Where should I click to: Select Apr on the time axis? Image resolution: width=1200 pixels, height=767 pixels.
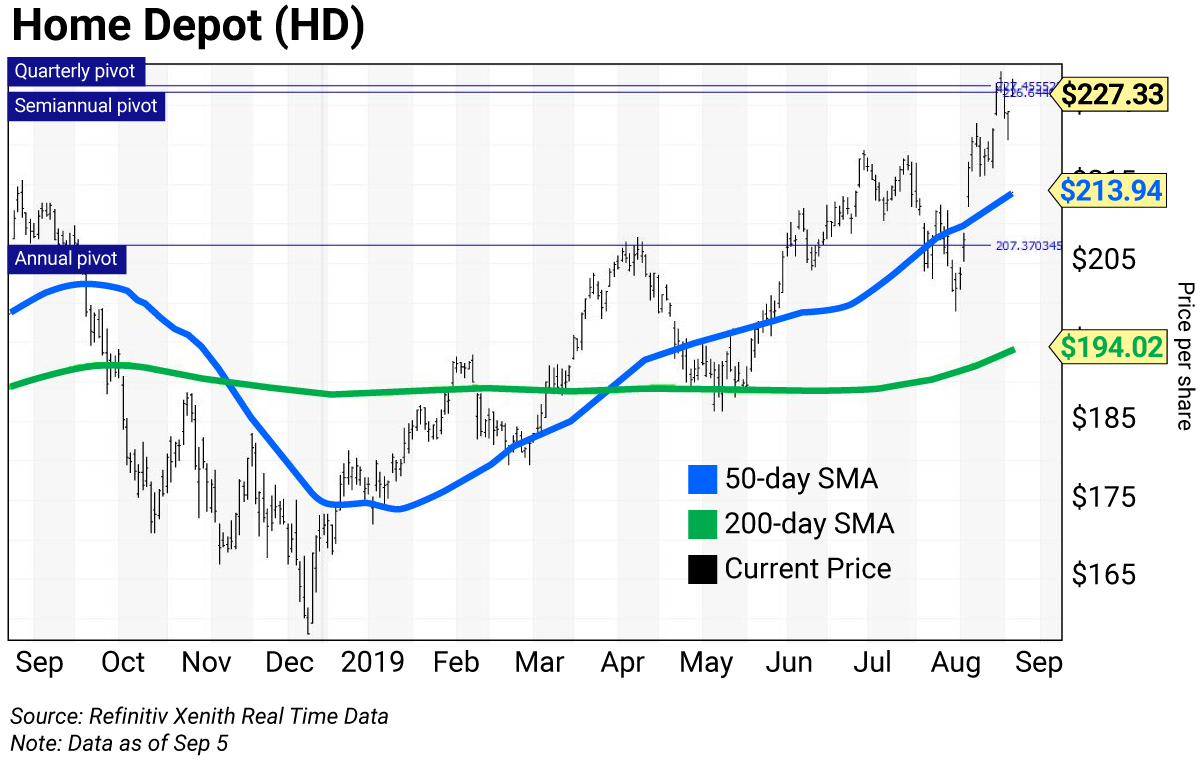pyautogui.click(x=624, y=662)
